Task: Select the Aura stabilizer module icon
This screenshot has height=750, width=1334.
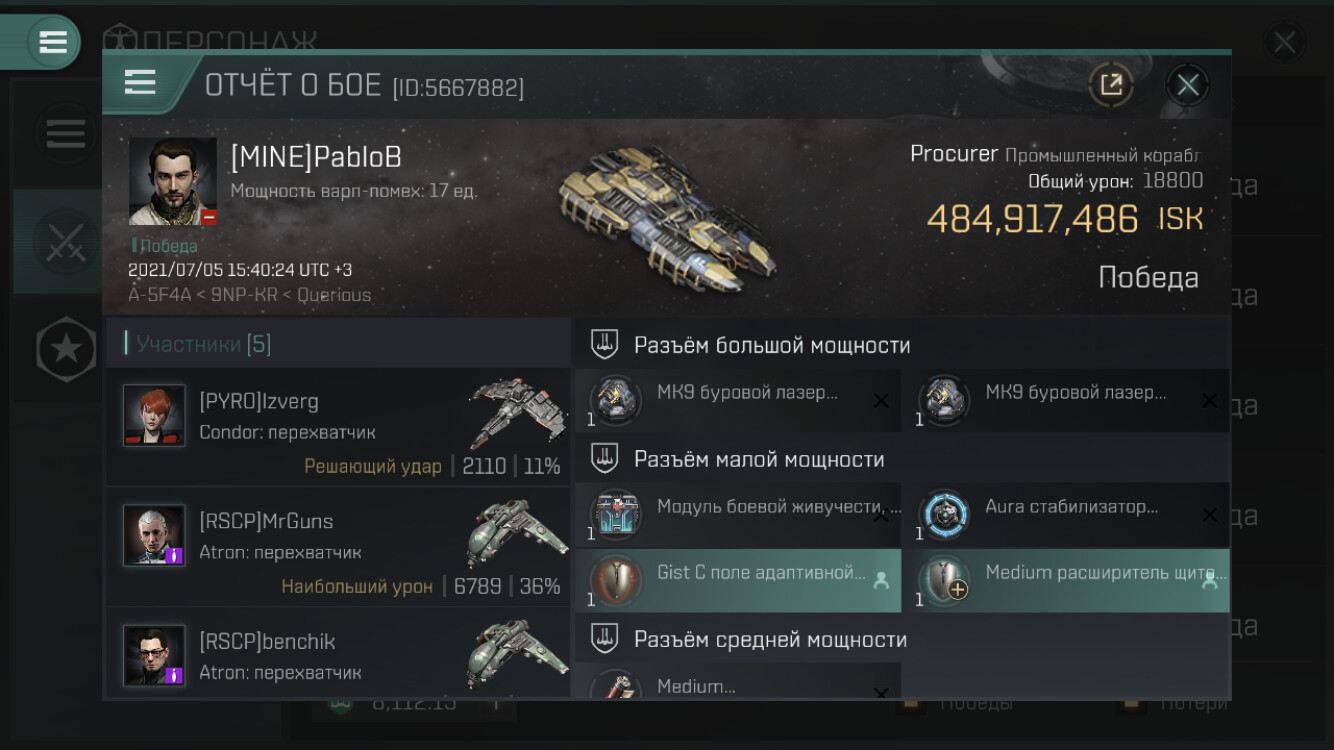Action: [944, 515]
